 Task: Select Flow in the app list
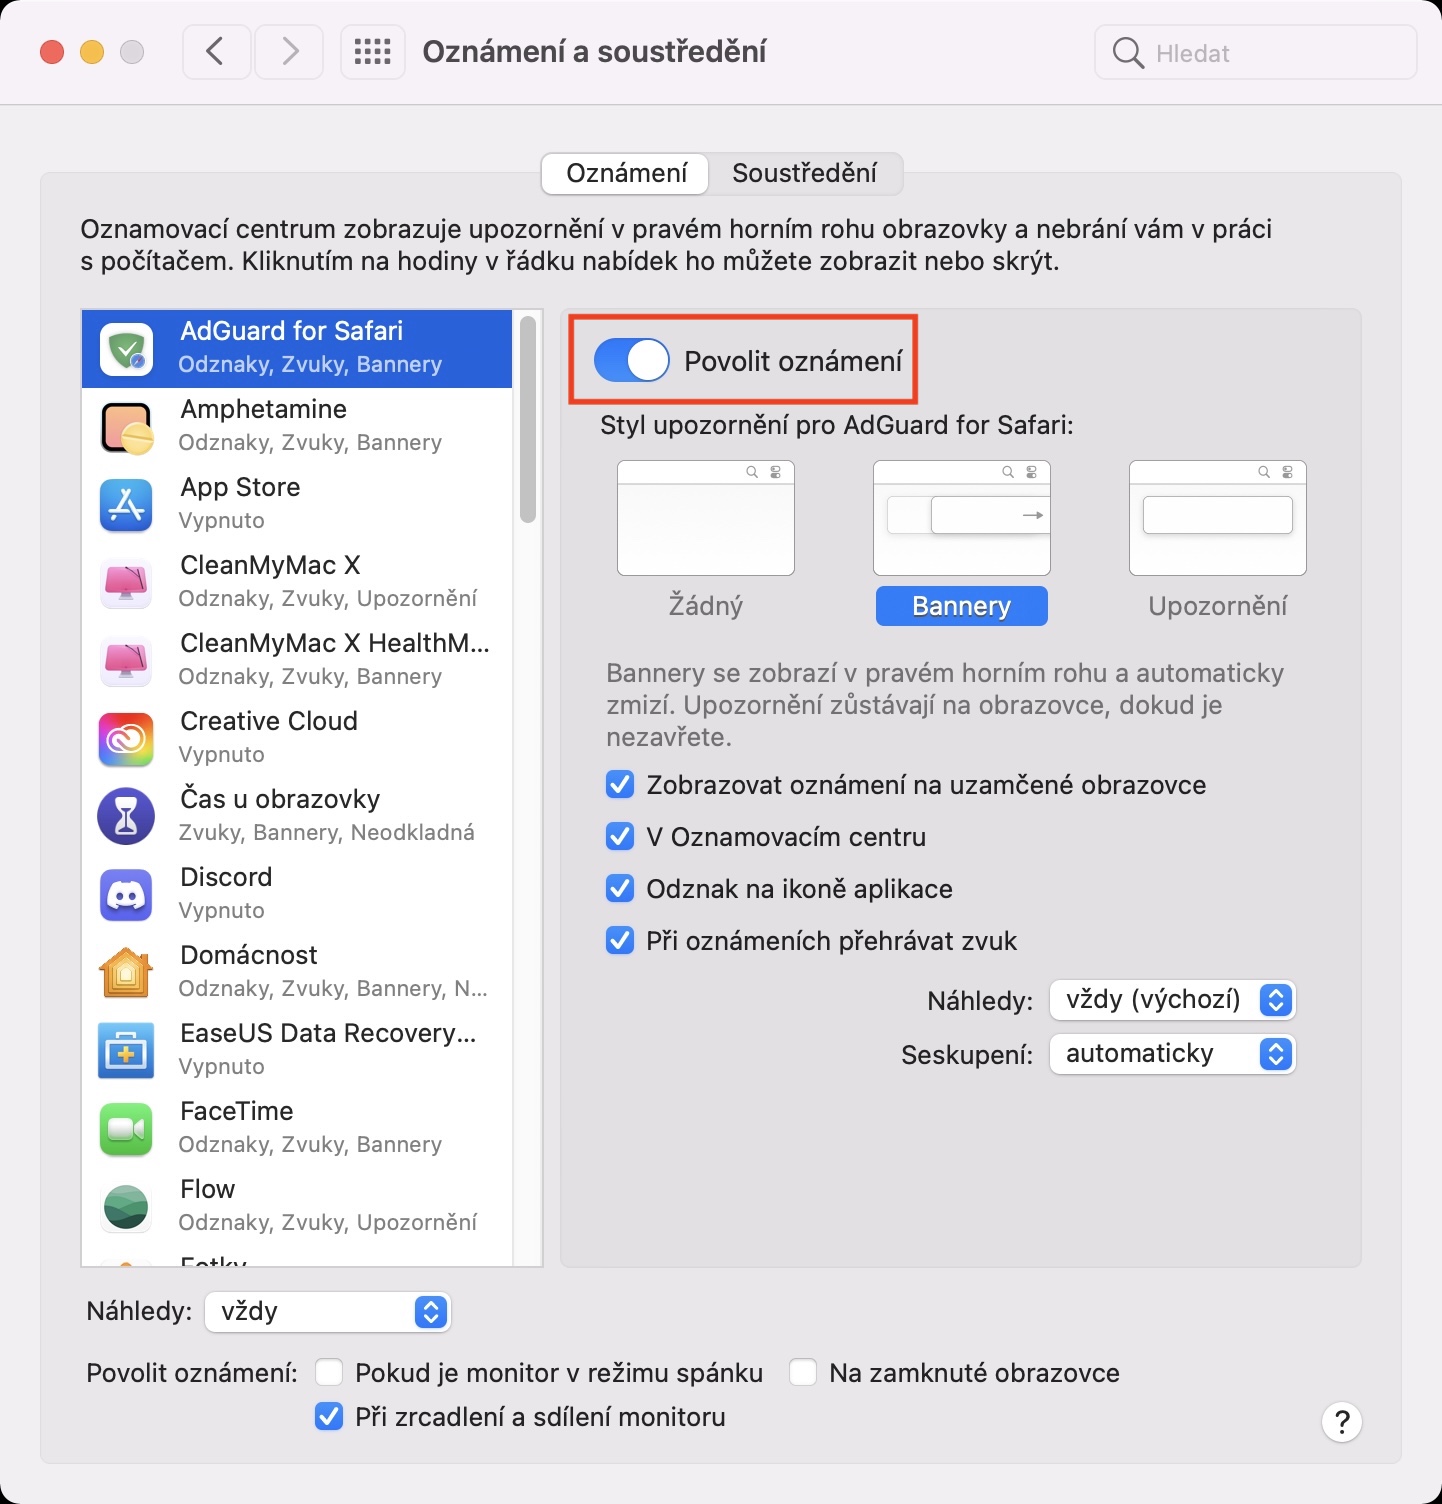point(297,1207)
